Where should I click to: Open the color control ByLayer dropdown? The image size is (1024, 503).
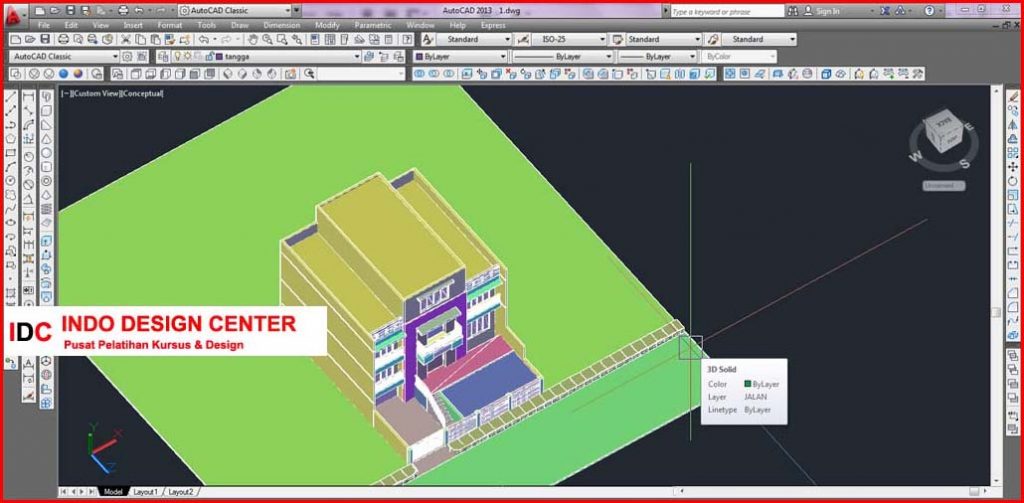460,57
